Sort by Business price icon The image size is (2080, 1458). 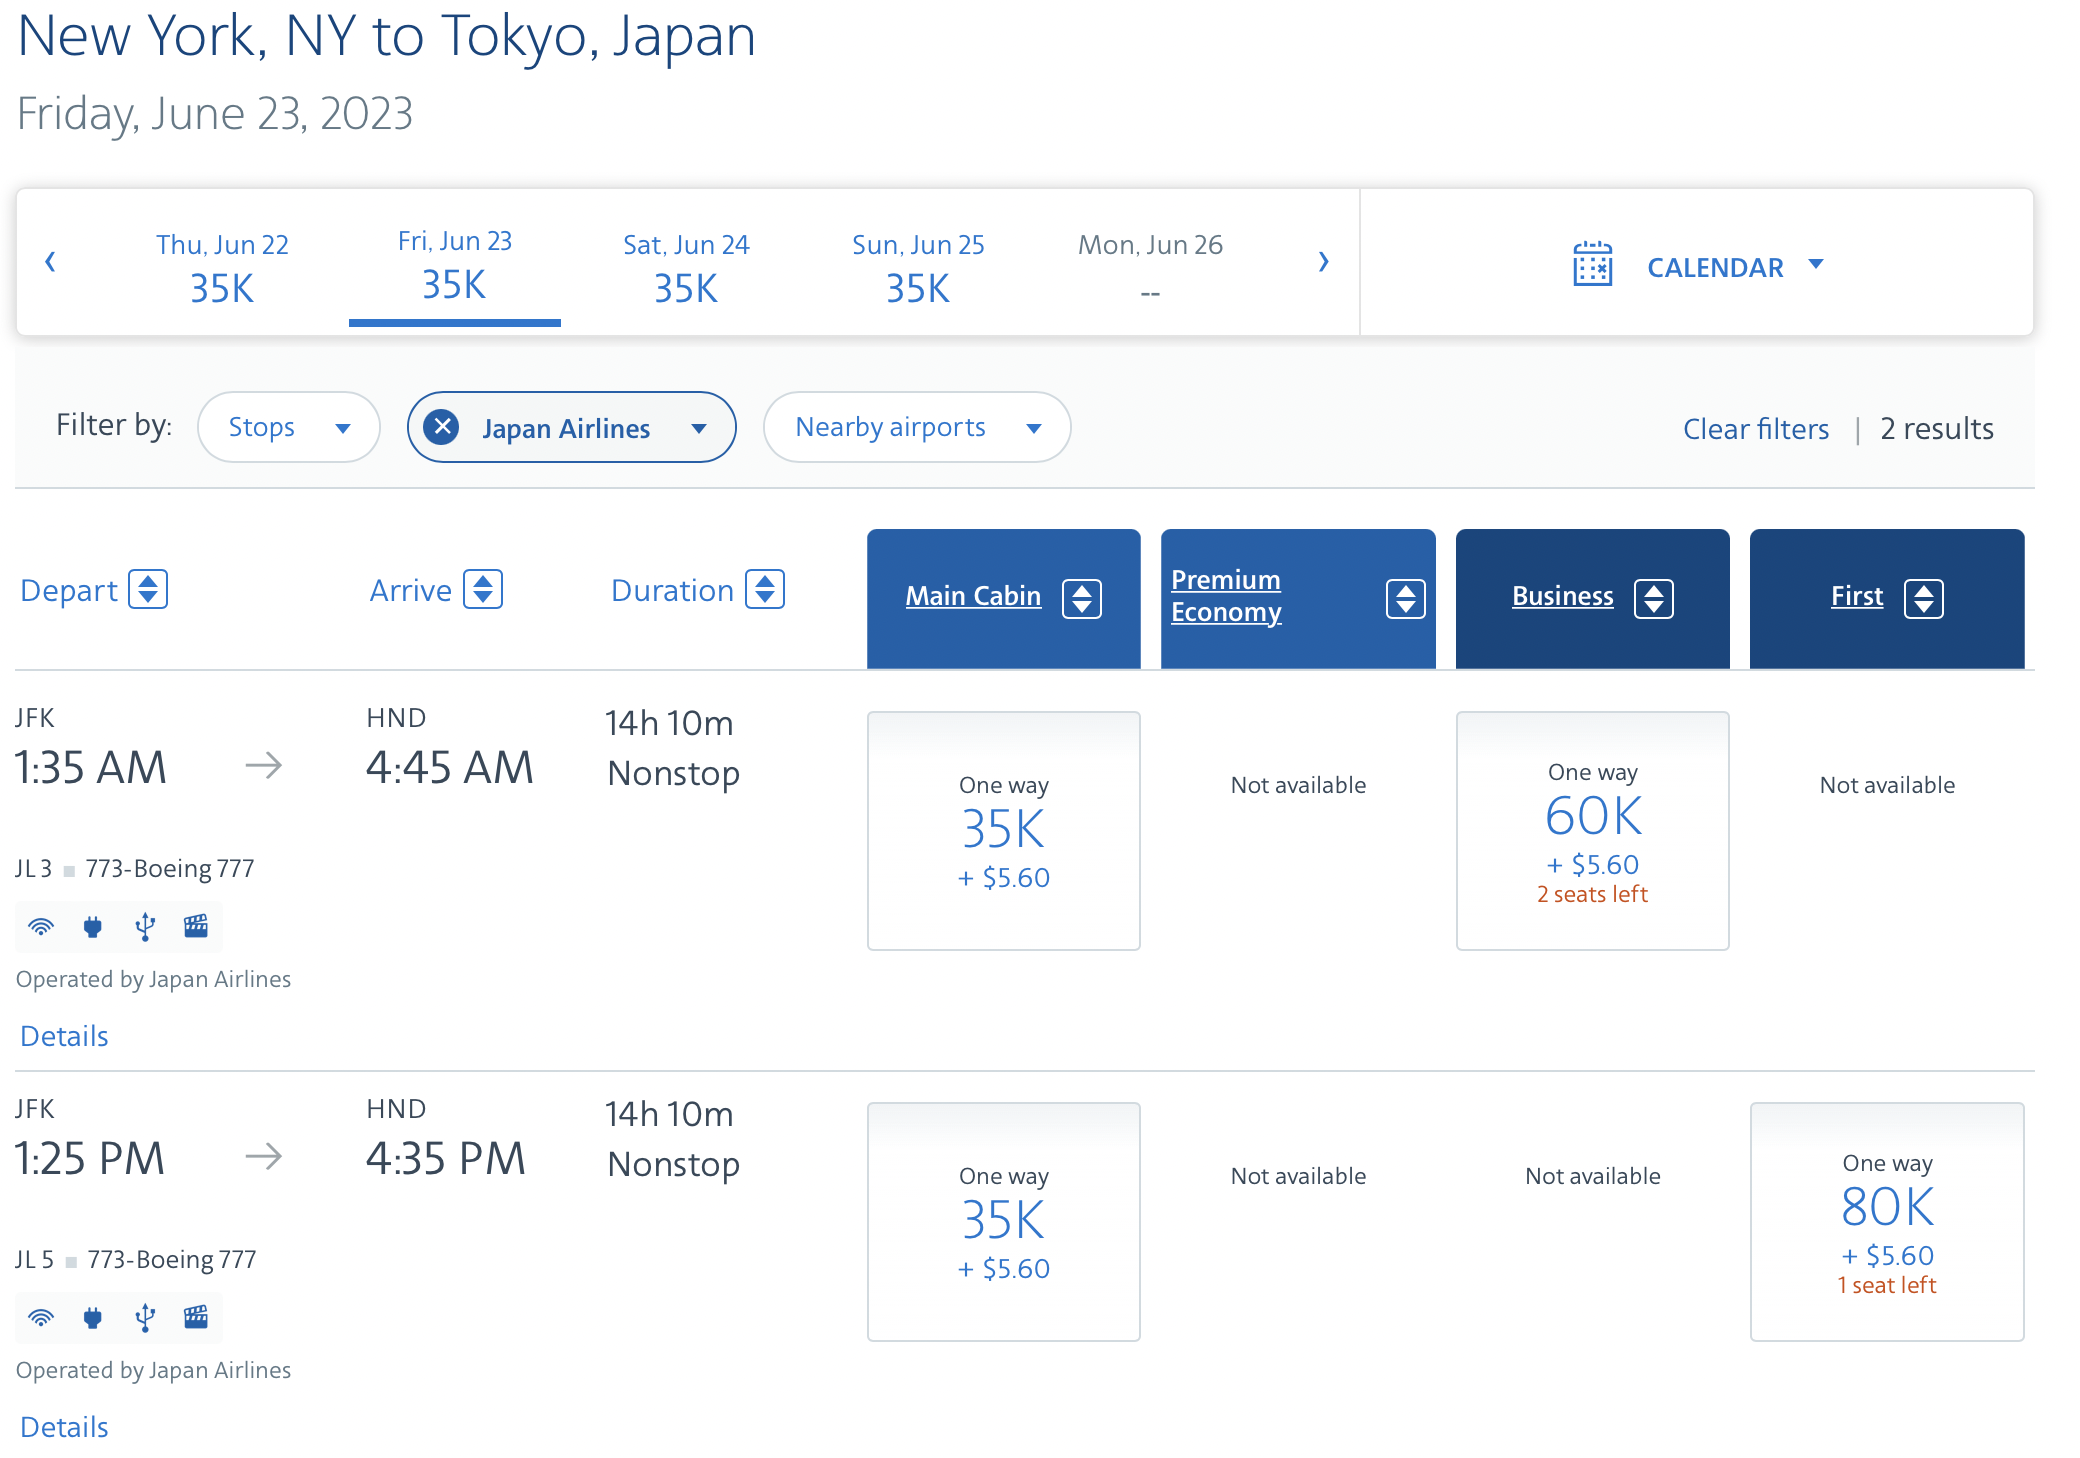(x=1653, y=598)
